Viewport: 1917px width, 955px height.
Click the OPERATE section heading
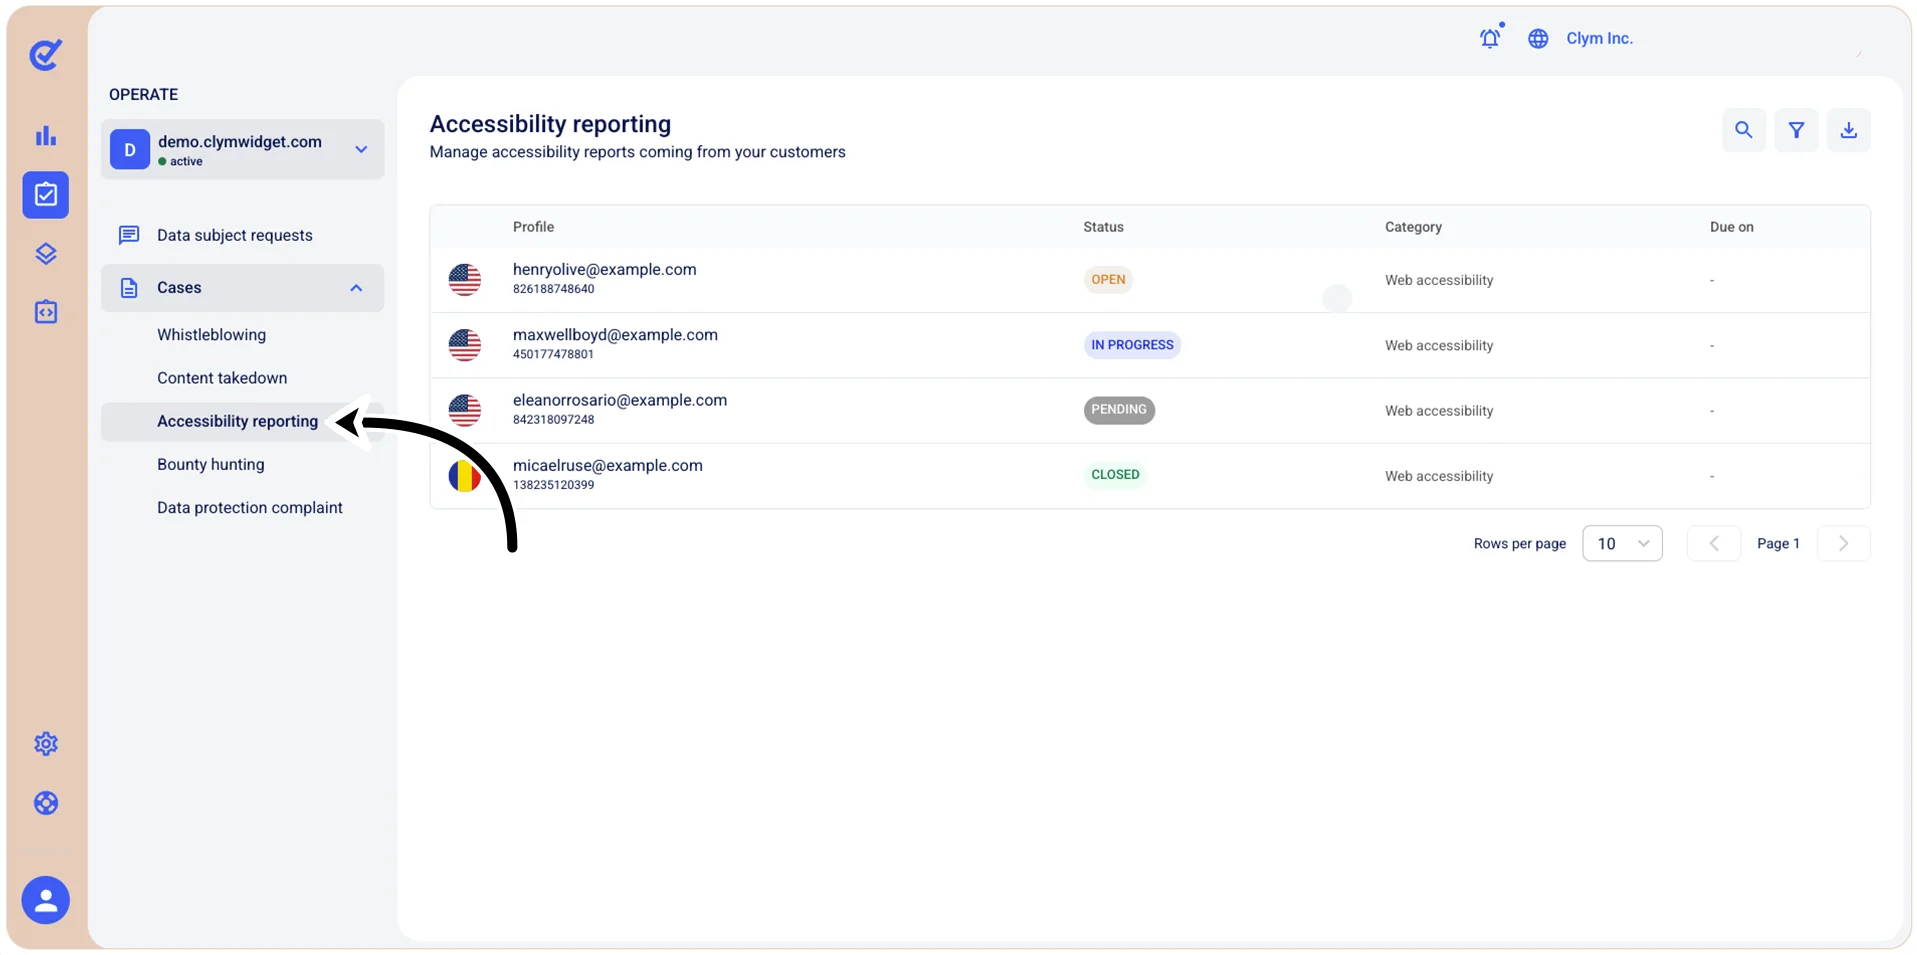[x=144, y=94]
